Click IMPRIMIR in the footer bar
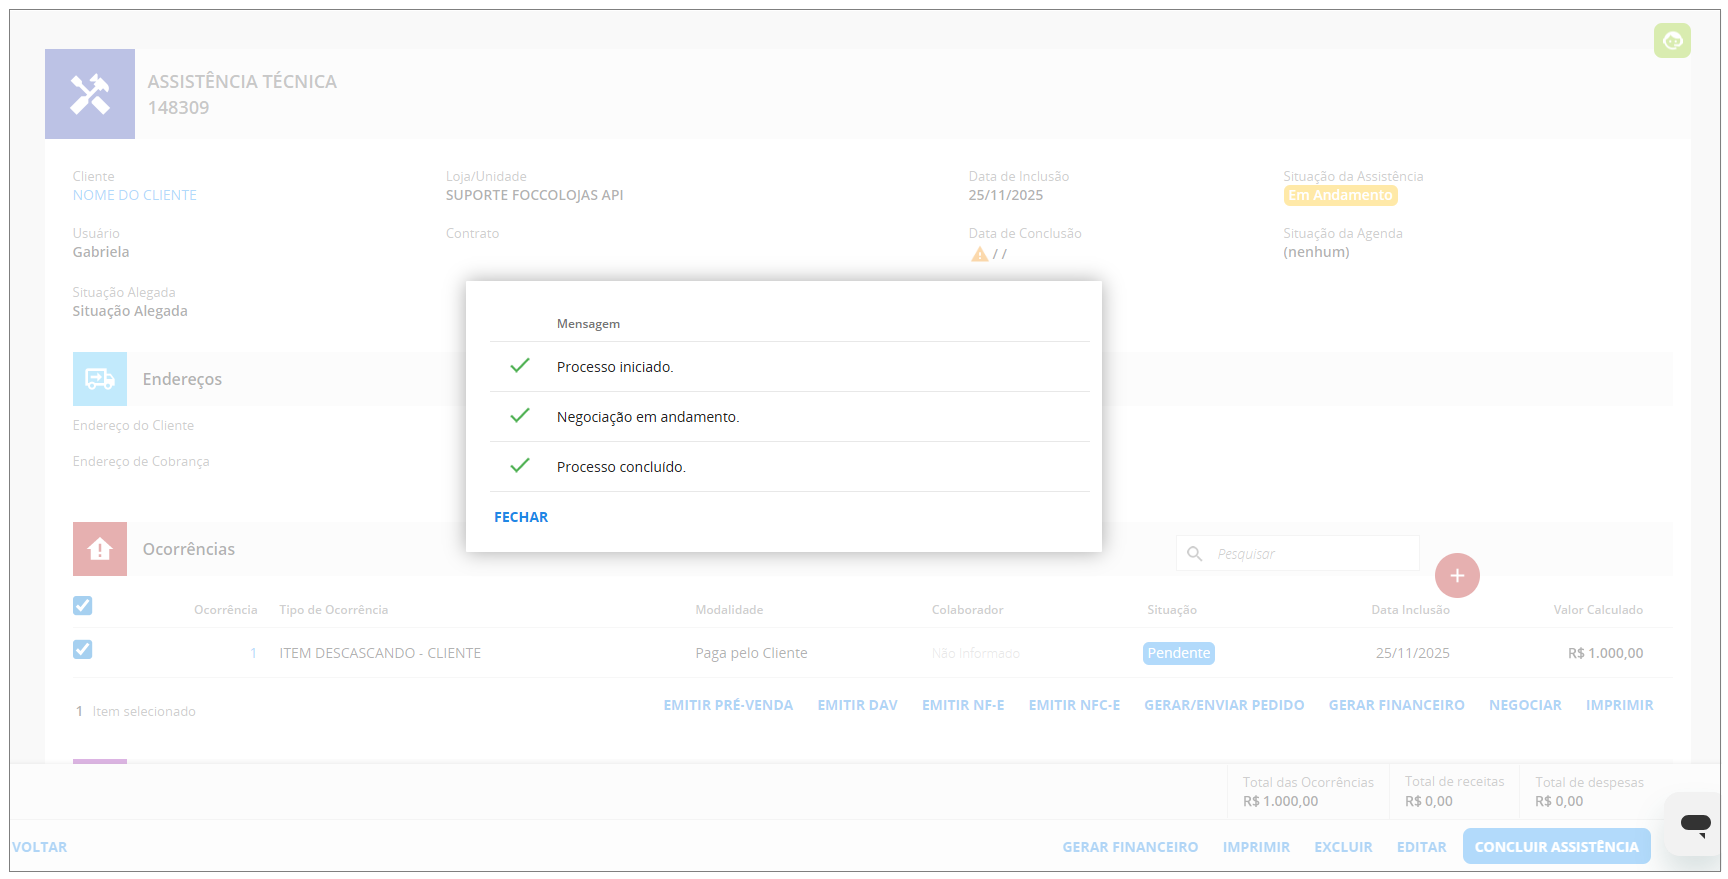1728x879 pixels. pos(1256,847)
